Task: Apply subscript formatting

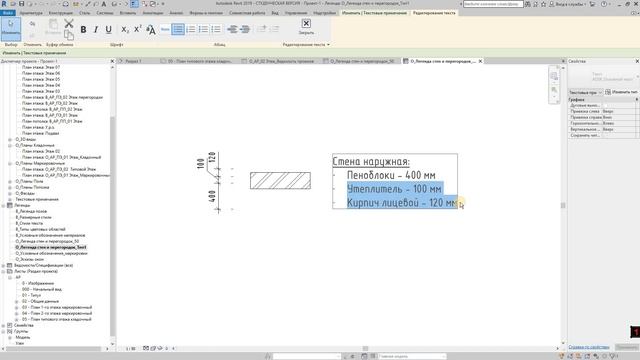Action: coord(125,29)
